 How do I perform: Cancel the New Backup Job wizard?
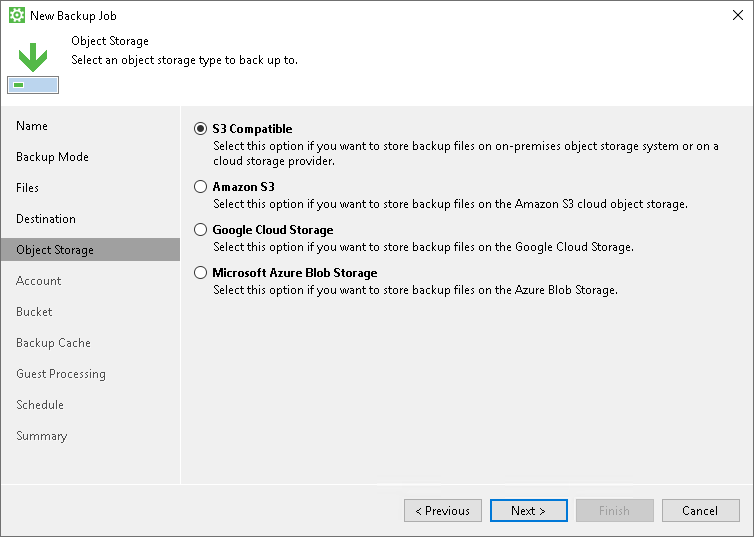[x=701, y=511]
